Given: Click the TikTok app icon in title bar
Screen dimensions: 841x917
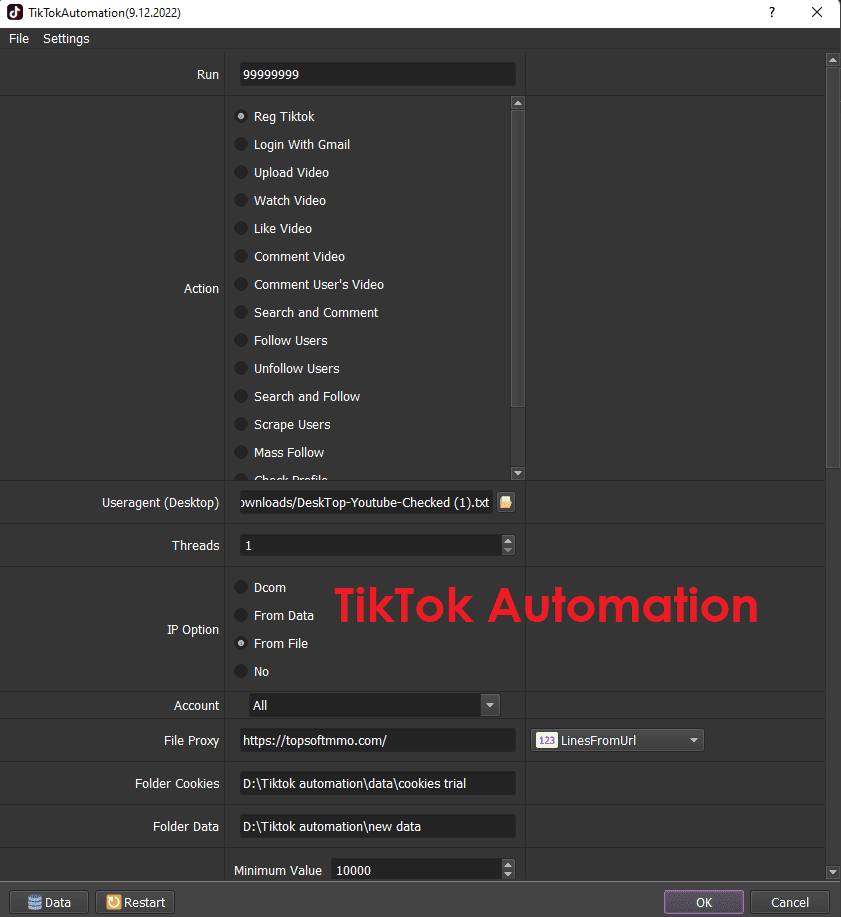Looking at the screenshot, I should tap(15, 12).
